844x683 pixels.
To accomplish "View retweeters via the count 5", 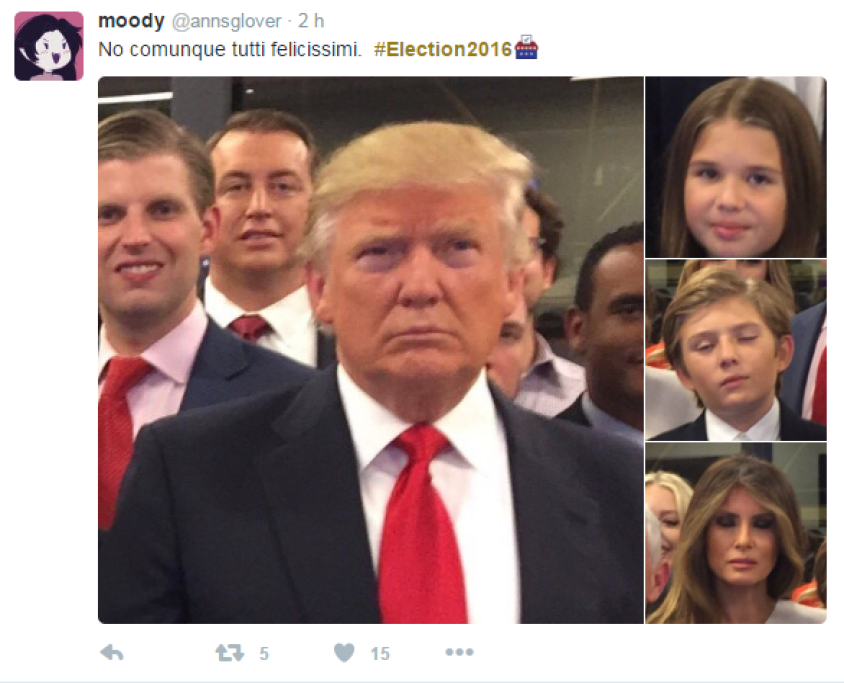I will pos(264,653).
